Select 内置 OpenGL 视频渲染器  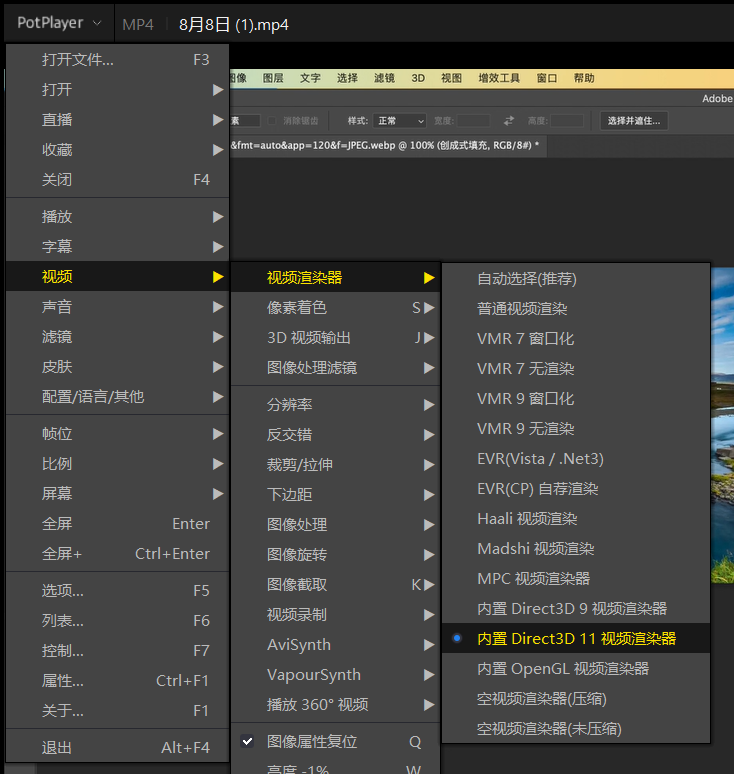576,669
